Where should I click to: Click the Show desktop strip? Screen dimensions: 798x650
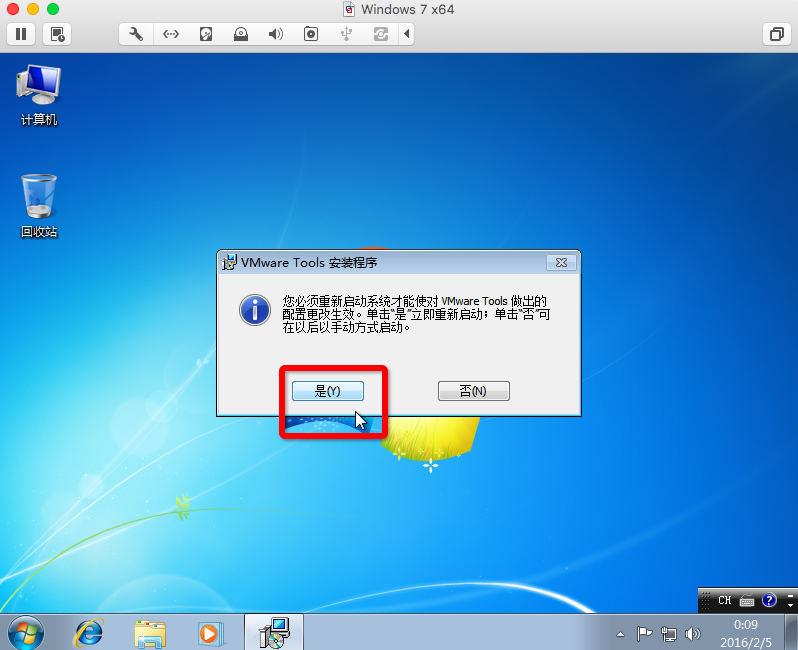coord(791,632)
